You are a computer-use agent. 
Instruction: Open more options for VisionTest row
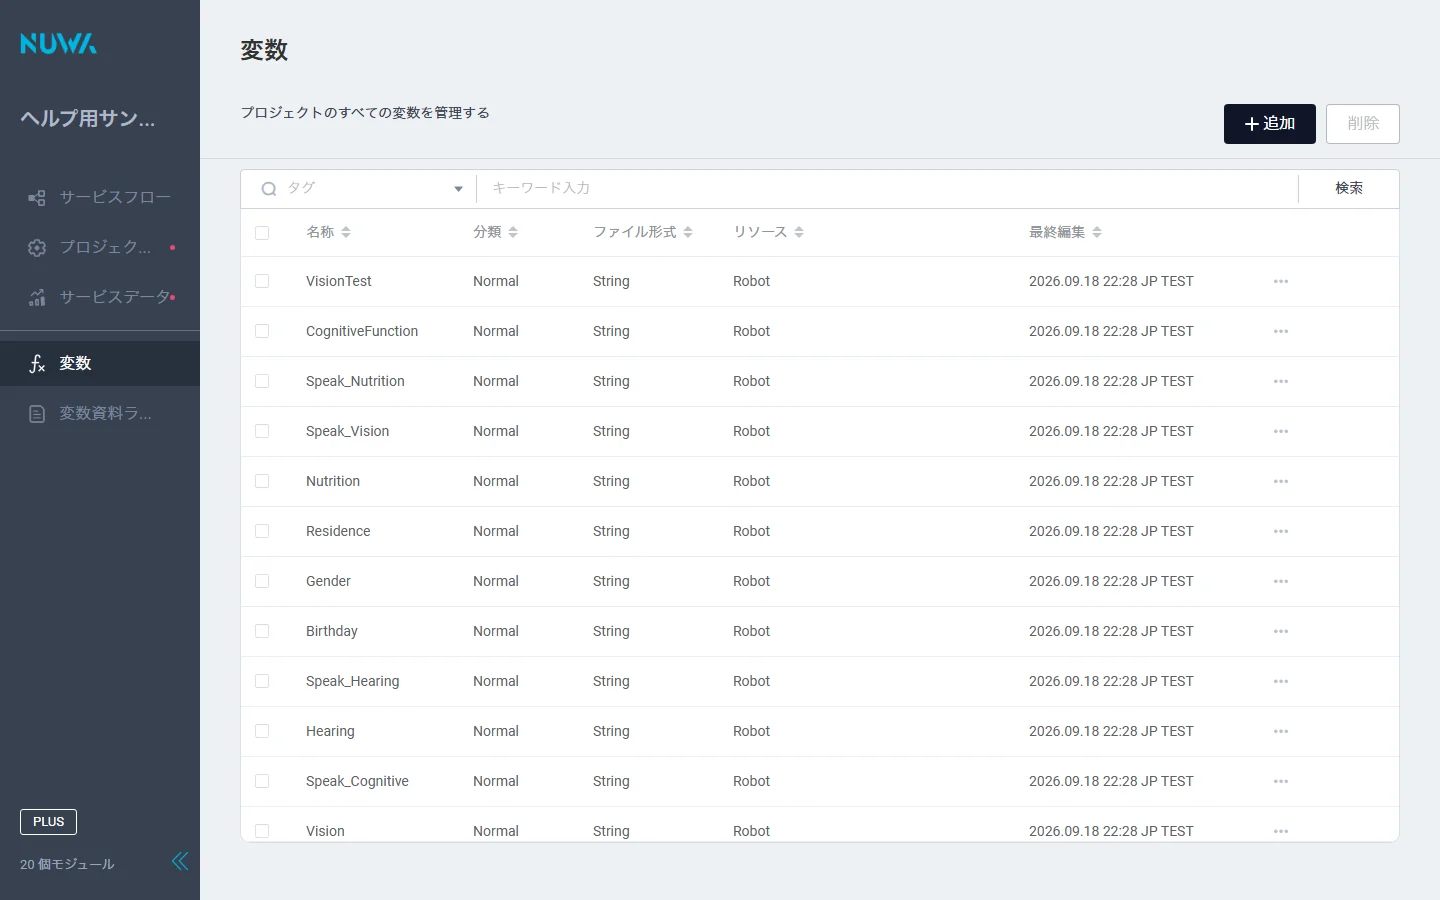pyautogui.click(x=1281, y=281)
